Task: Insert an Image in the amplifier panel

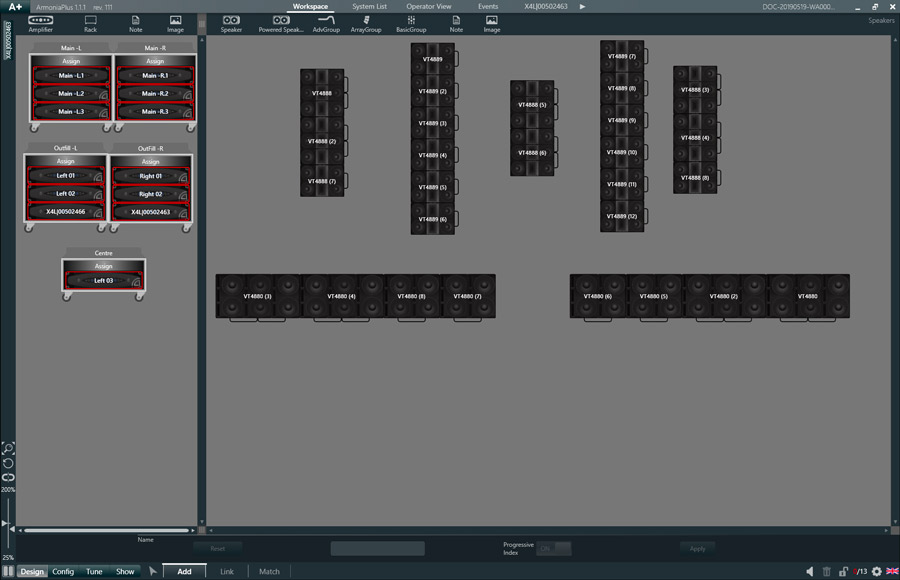Action: [x=176, y=24]
